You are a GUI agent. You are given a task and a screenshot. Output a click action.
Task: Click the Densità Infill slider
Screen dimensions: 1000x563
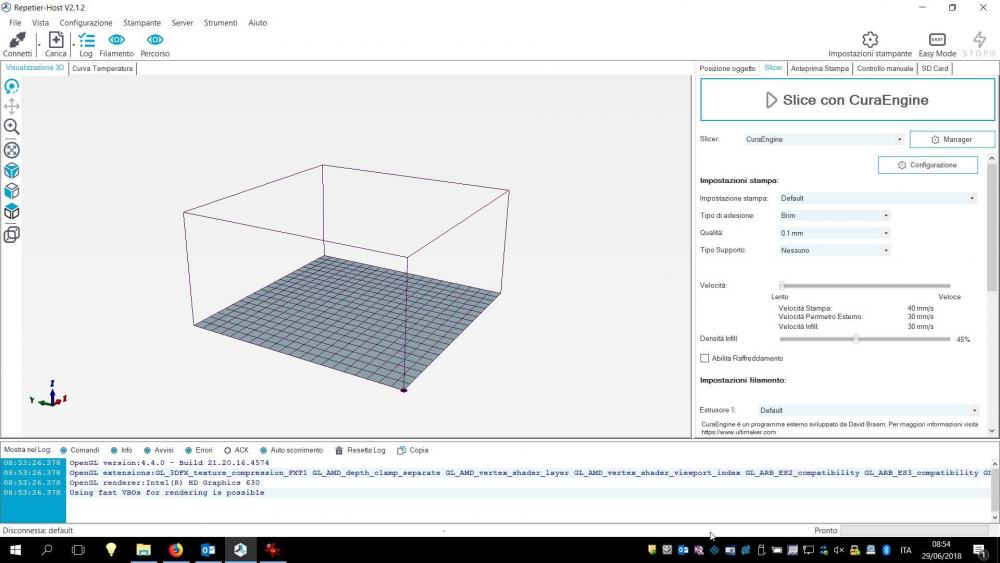click(x=856, y=339)
